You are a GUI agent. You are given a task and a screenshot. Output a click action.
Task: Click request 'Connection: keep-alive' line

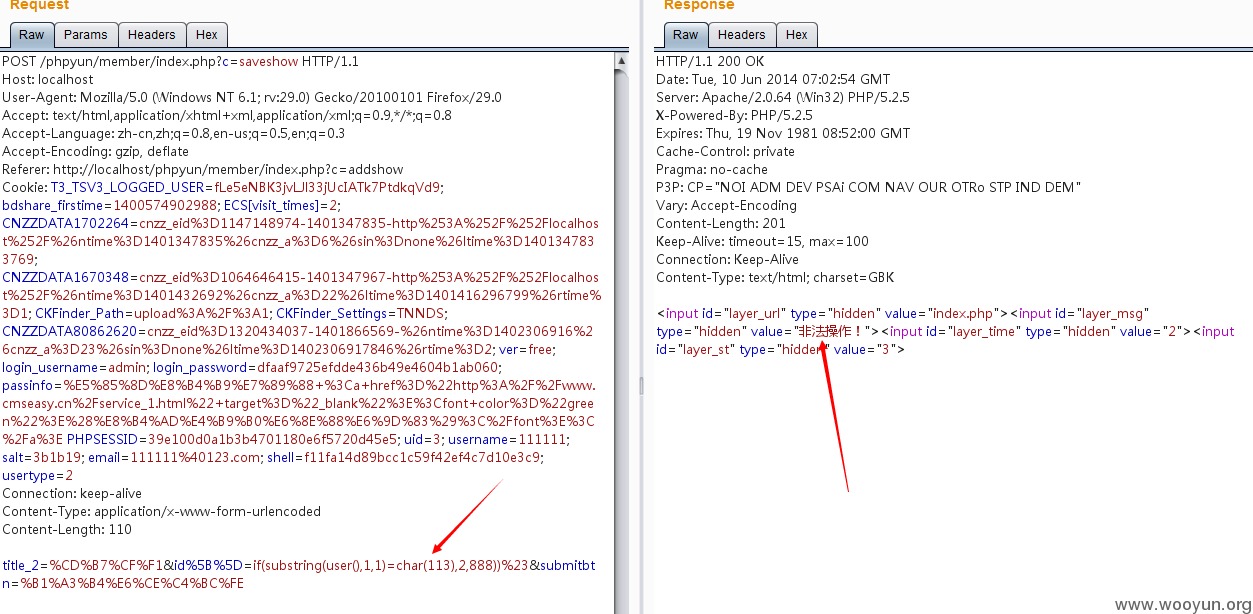[x=72, y=493]
